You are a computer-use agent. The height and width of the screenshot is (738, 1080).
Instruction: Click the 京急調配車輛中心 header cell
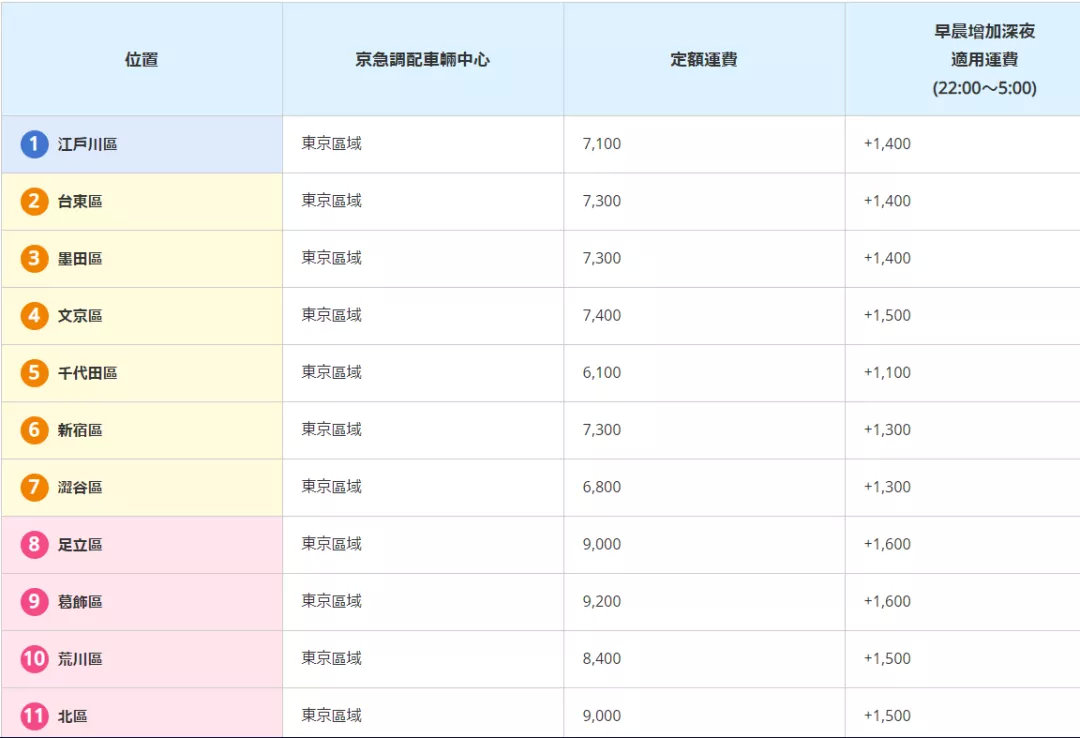pos(422,58)
